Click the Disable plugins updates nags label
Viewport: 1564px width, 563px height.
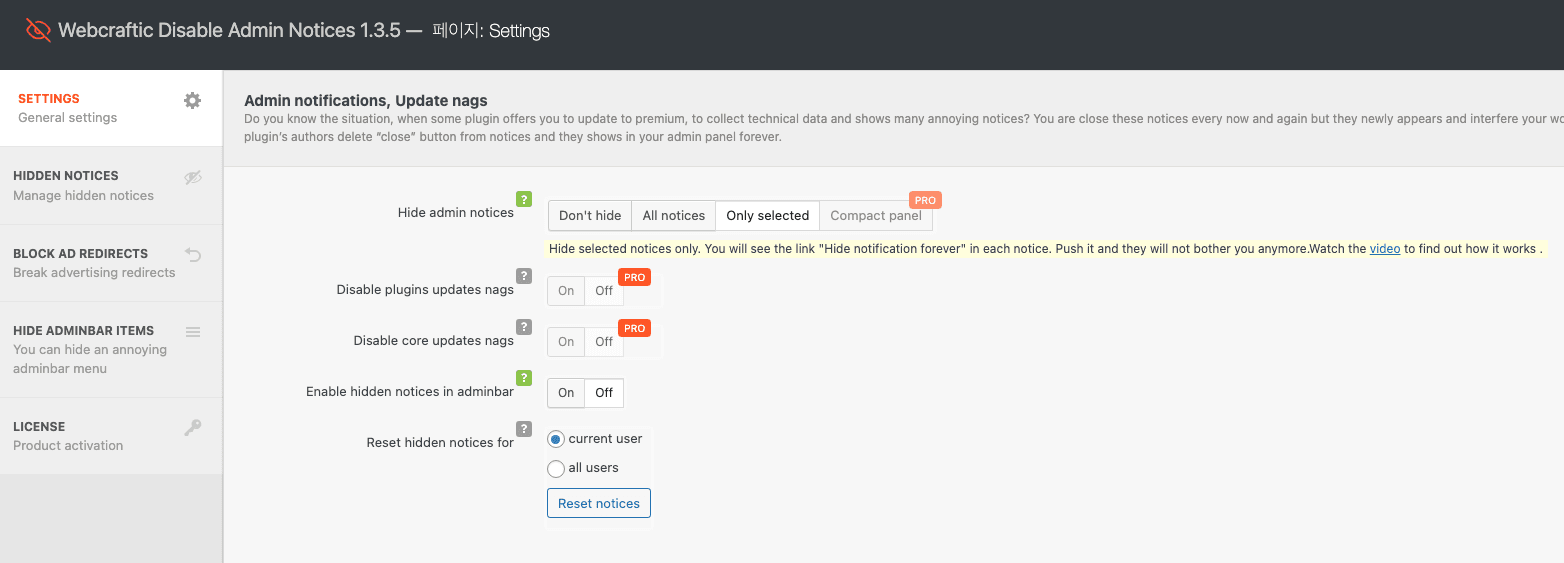tap(425, 289)
